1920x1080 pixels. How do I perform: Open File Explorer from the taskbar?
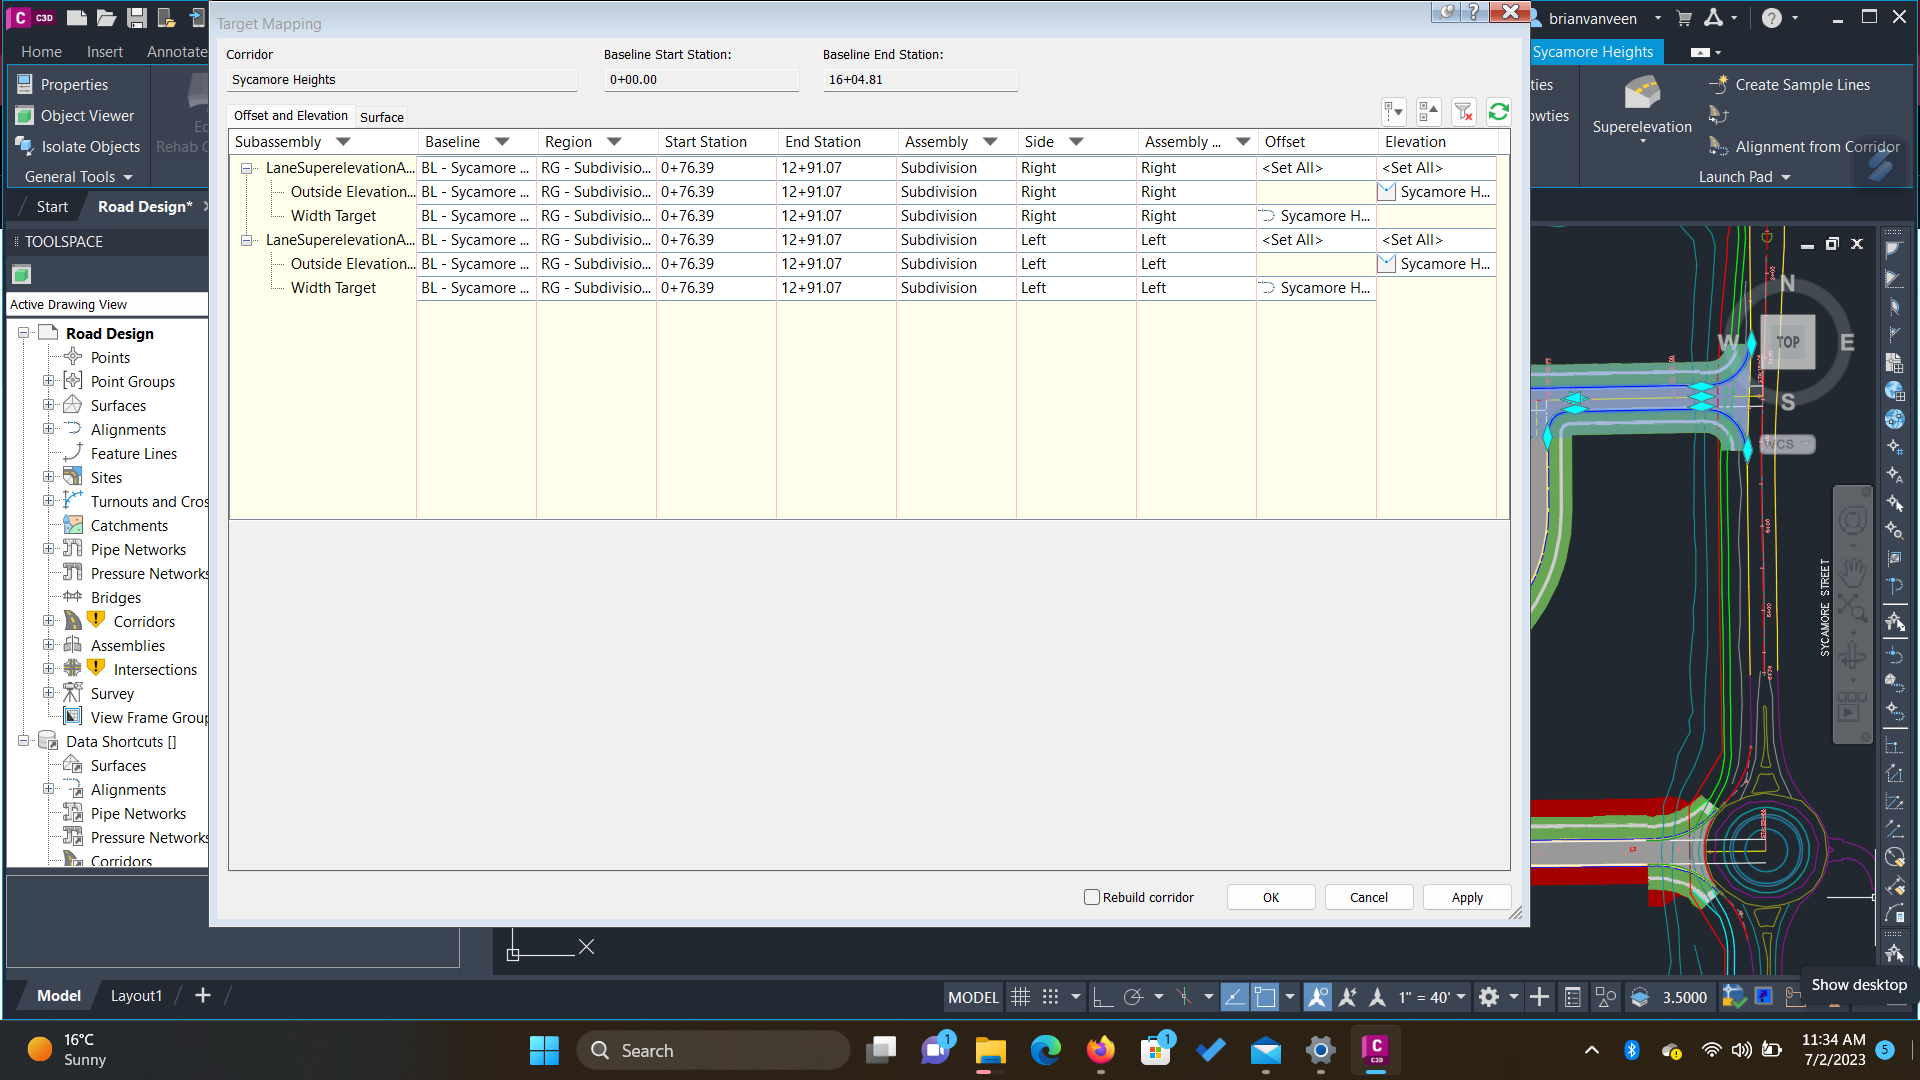pos(990,1051)
